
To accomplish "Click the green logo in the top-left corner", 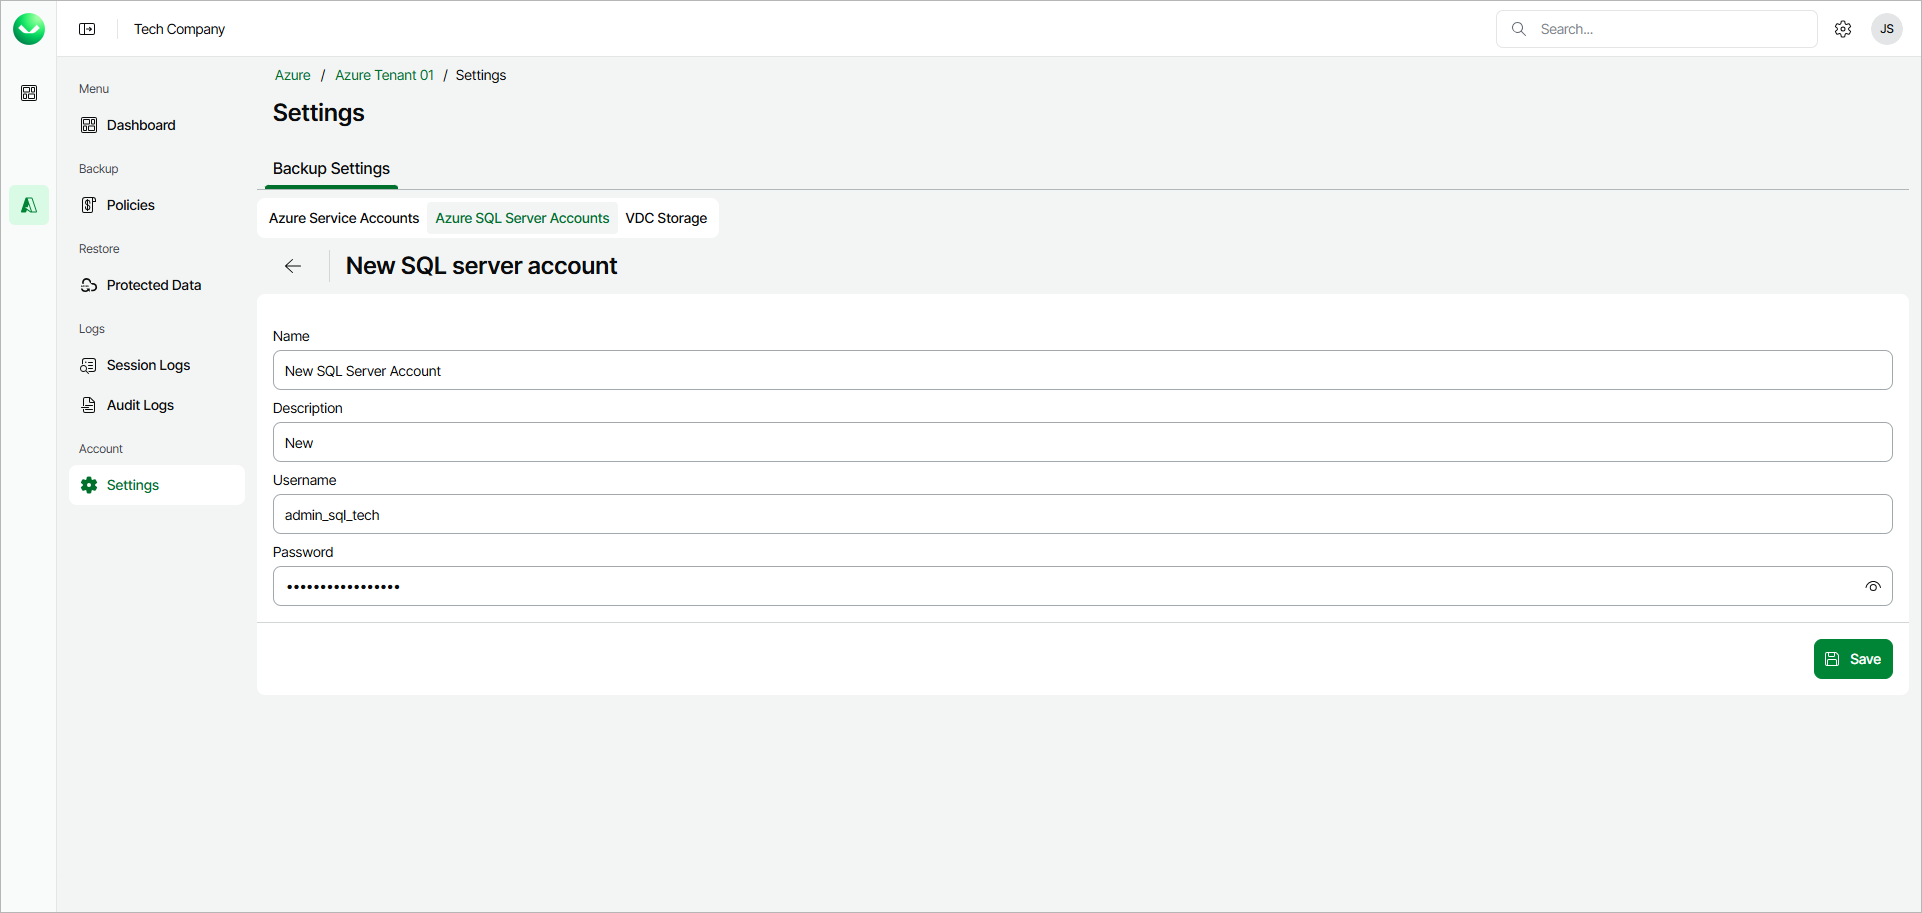I will [29, 28].
